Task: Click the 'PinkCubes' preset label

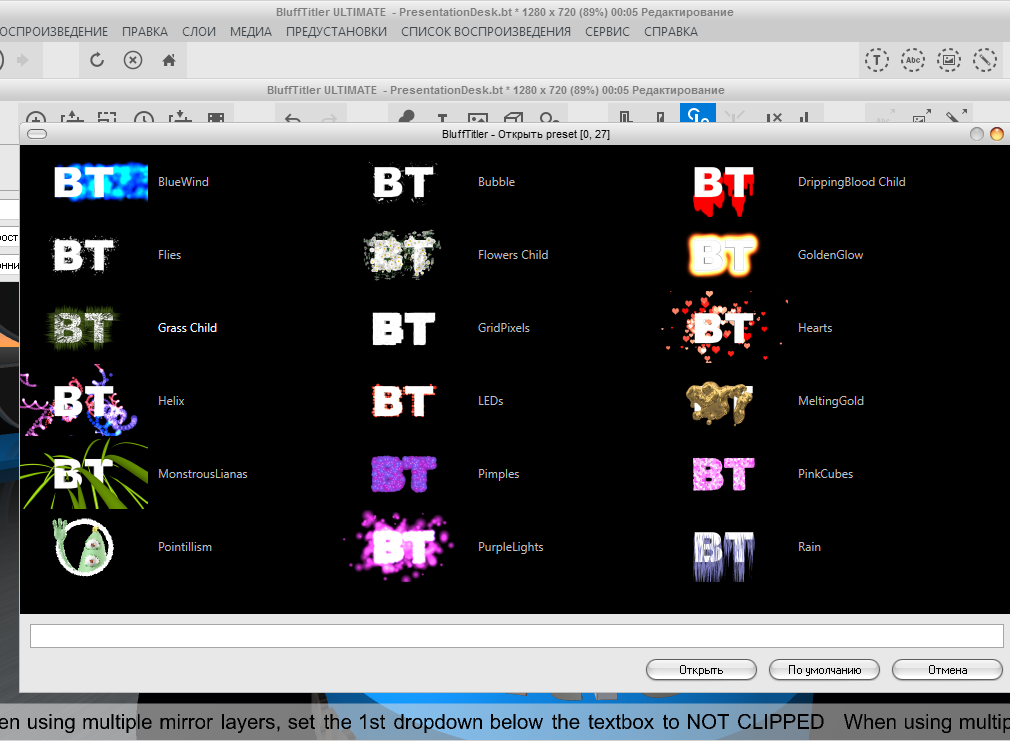Action: coord(825,474)
